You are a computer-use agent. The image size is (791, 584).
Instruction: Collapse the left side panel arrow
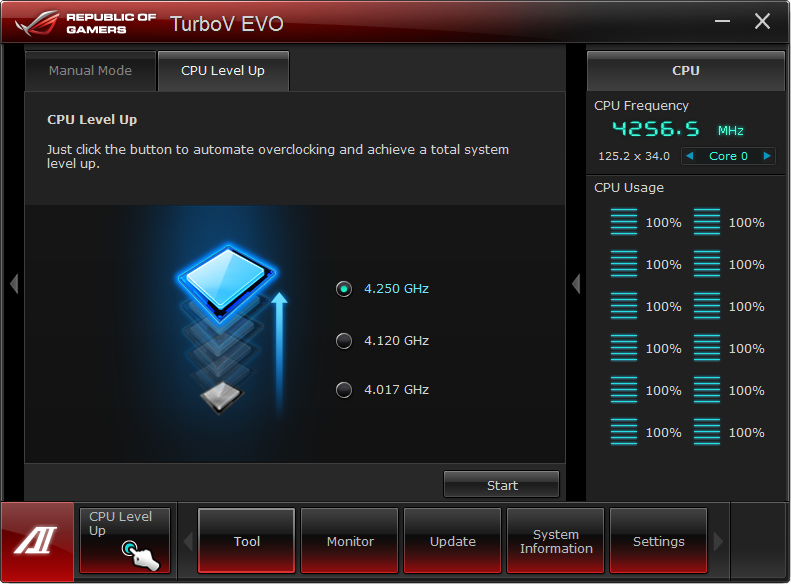point(14,283)
